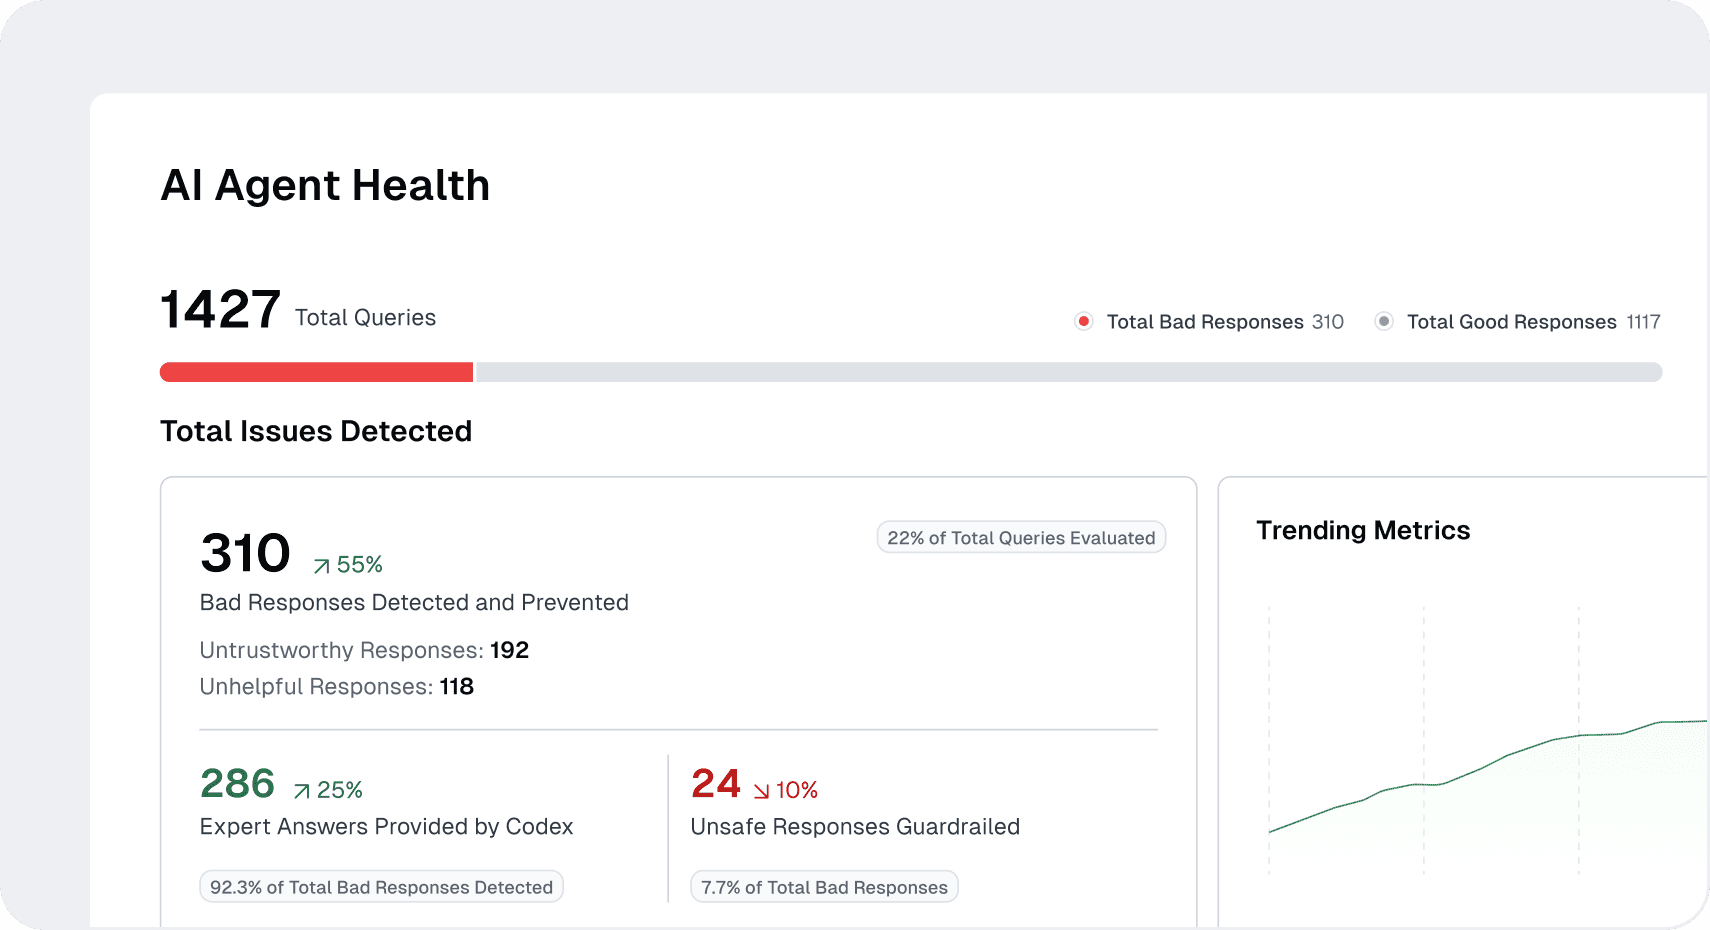Click the red portion of the queries progress bar
Viewport: 1710px width, 930px height.
[x=315, y=371]
